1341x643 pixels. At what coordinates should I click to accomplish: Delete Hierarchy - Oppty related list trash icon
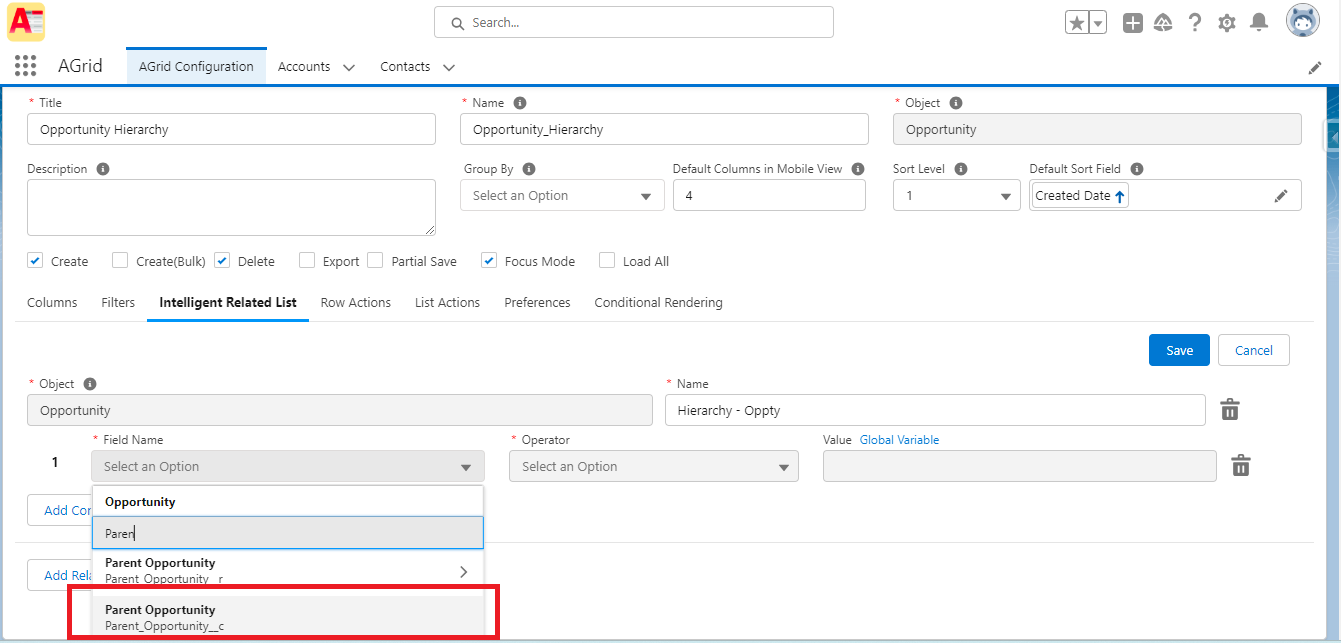(x=1231, y=410)
